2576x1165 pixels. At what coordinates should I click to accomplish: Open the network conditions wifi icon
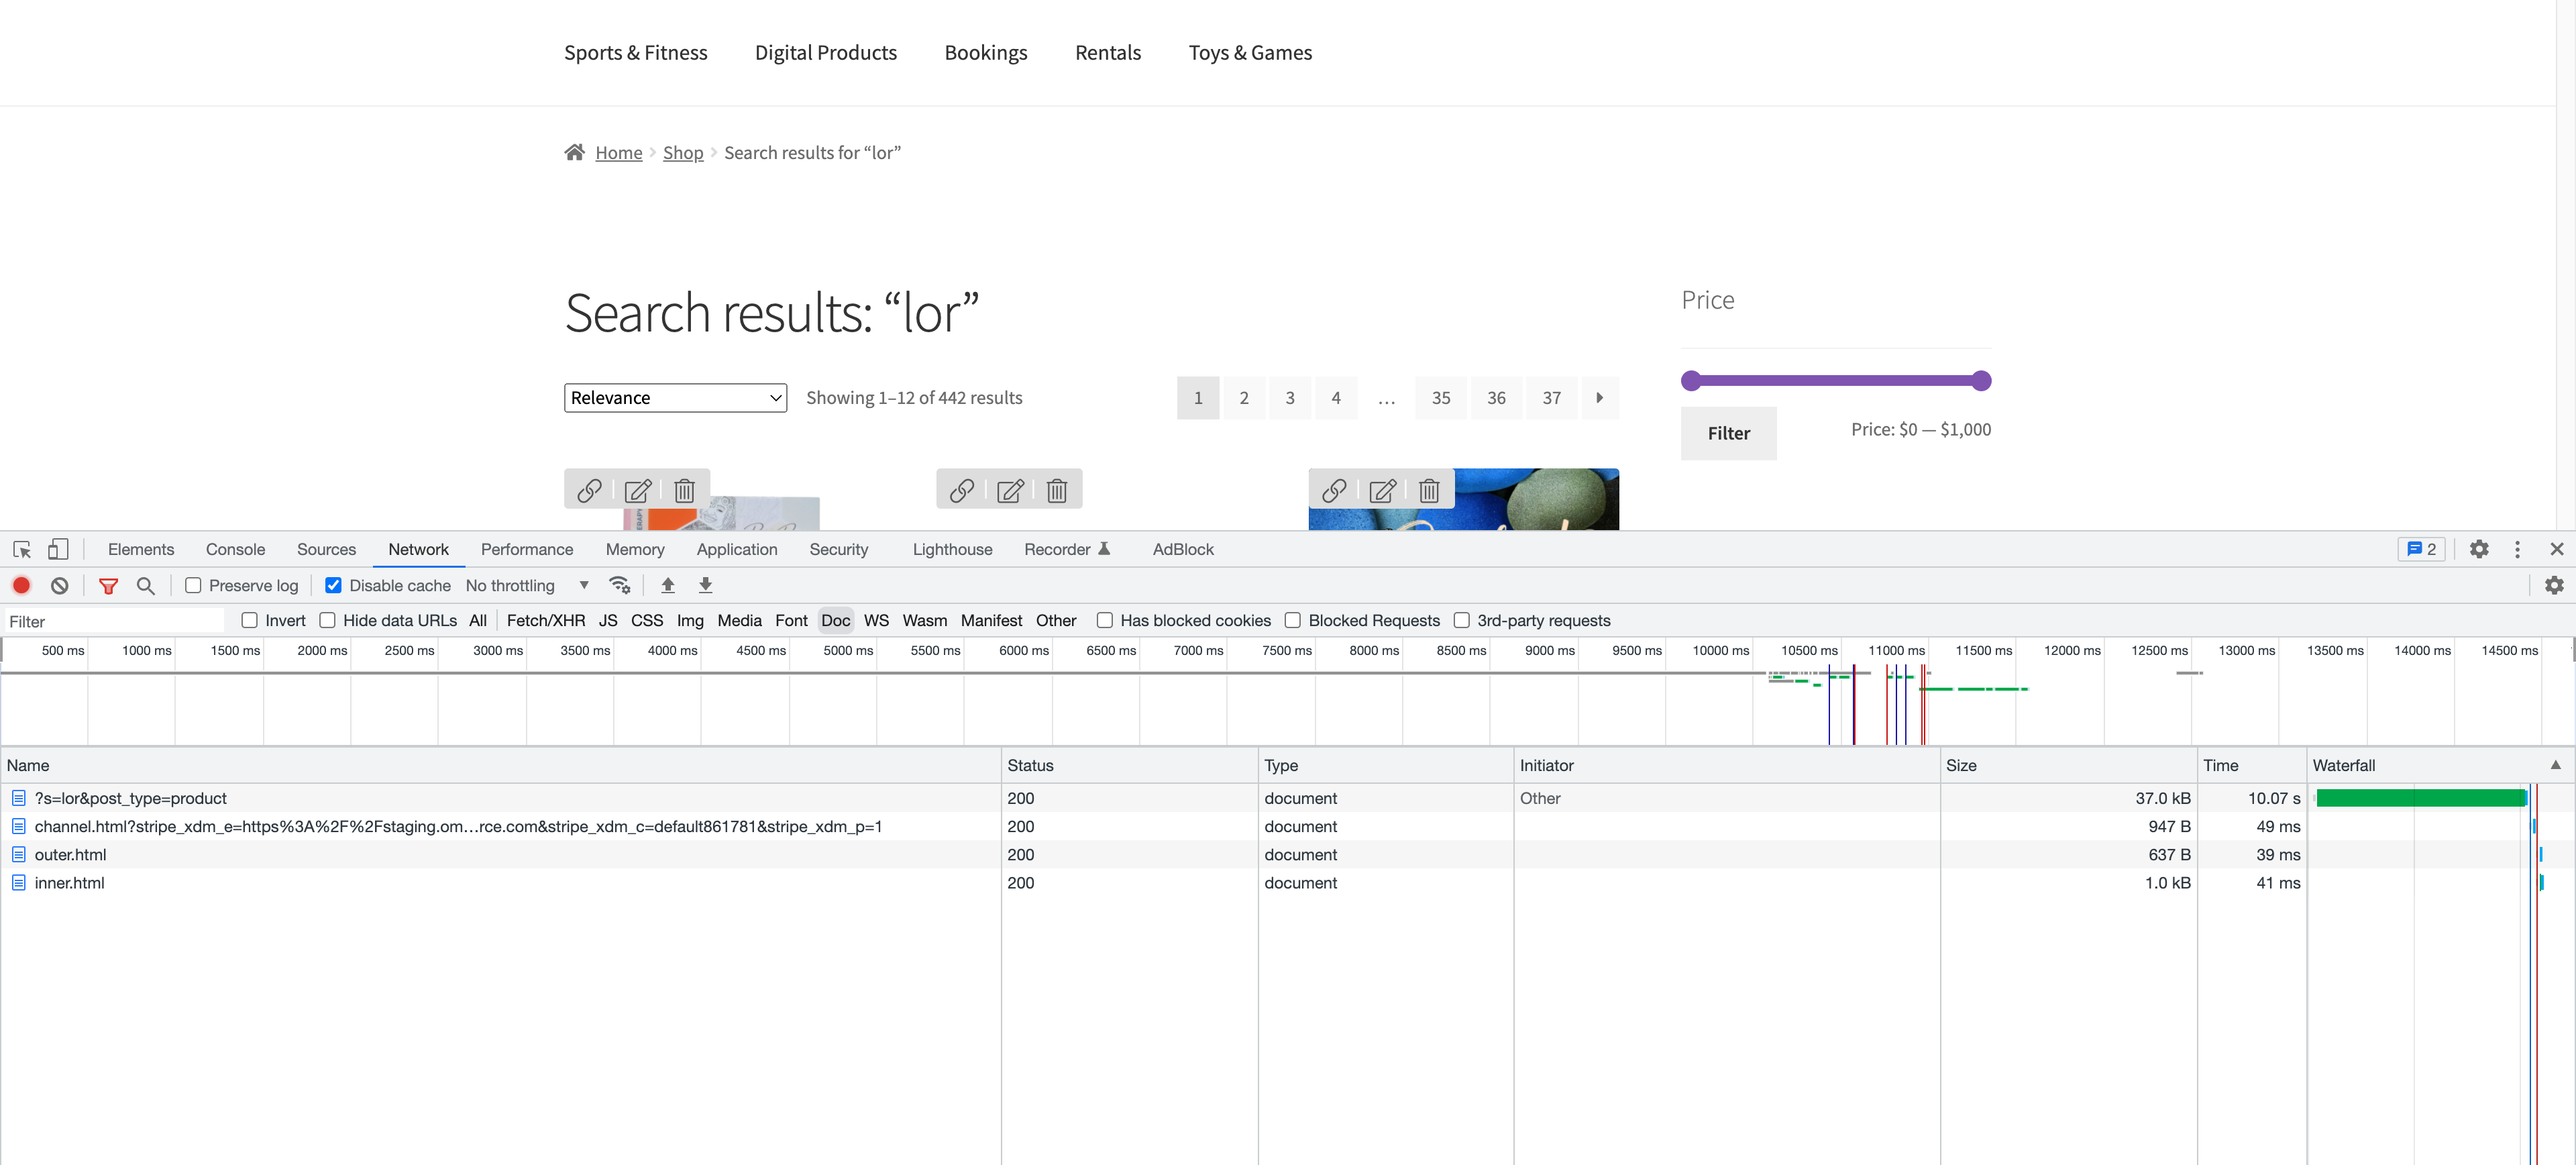620,585
